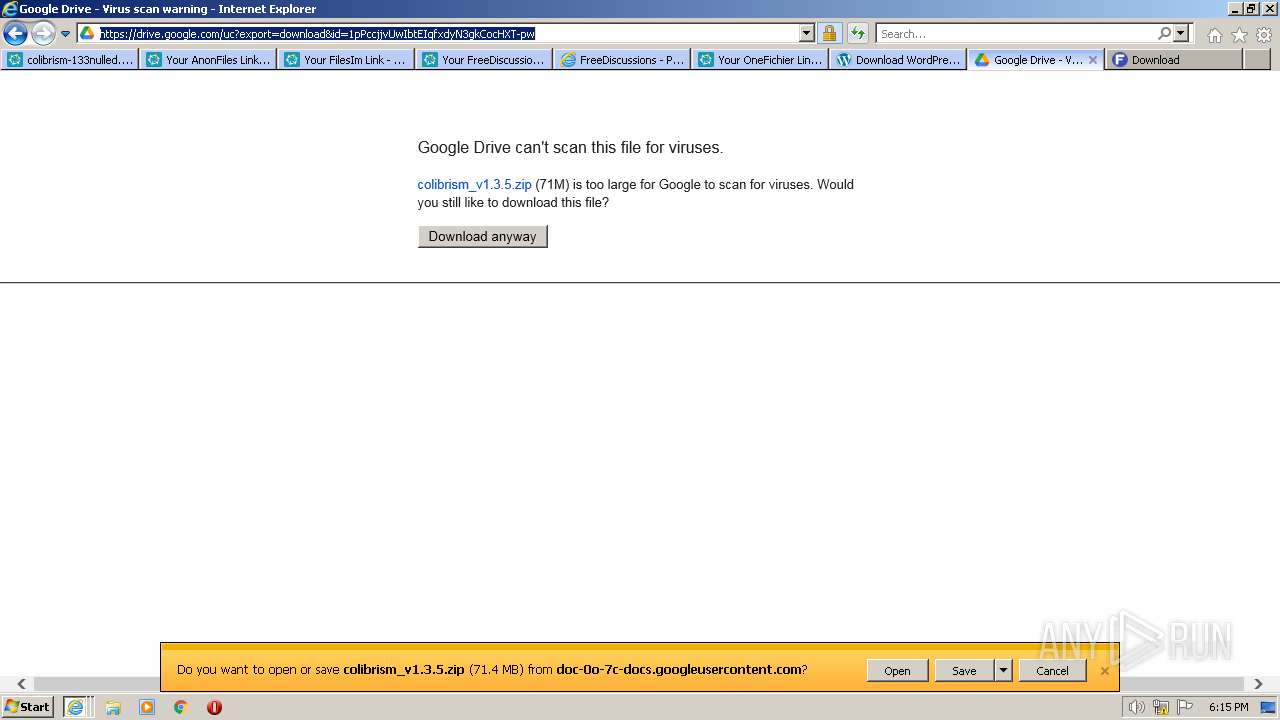Focus the Search box in the toolbar

click(1016, 33)
